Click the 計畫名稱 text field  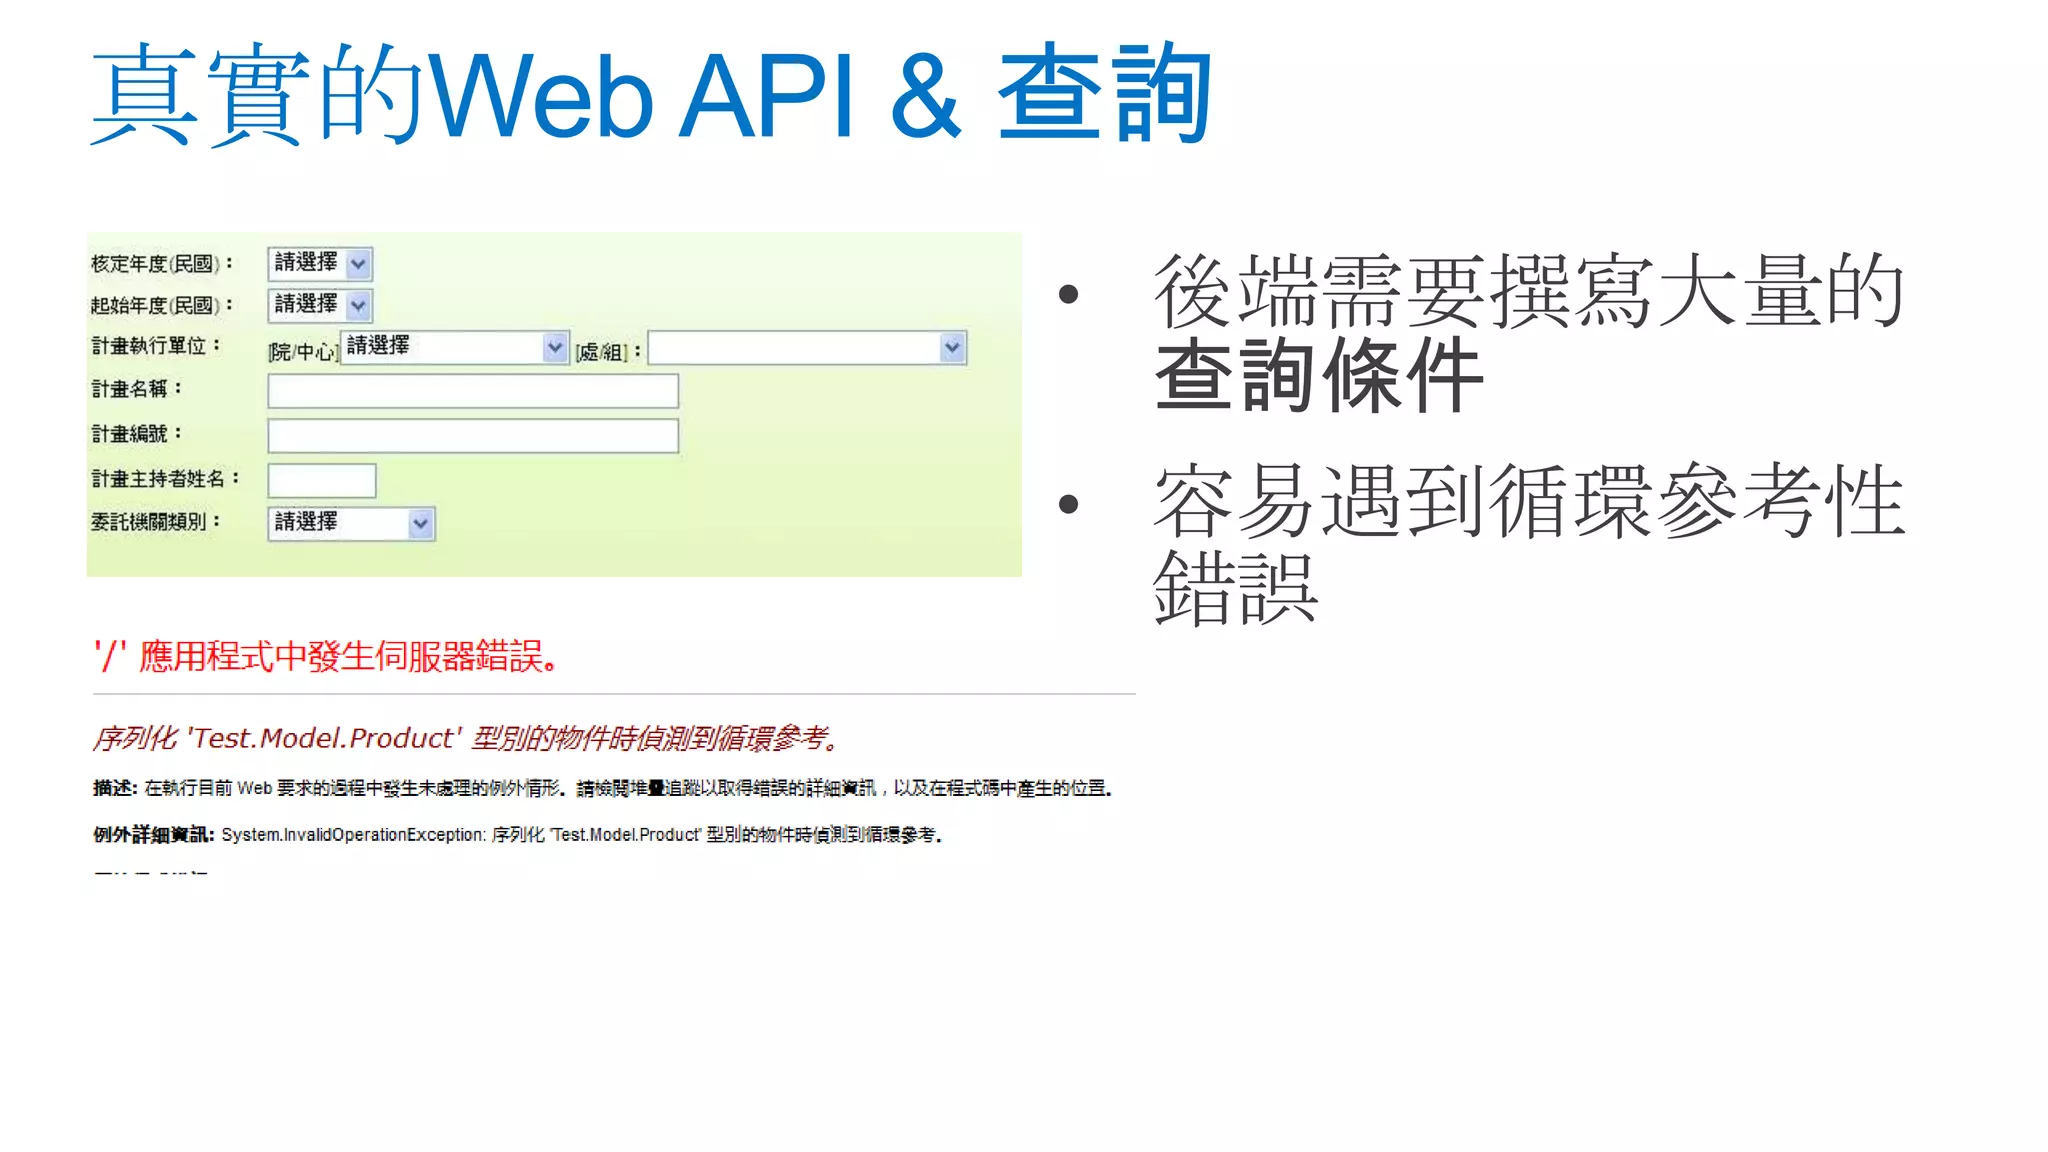click(473, 391)
